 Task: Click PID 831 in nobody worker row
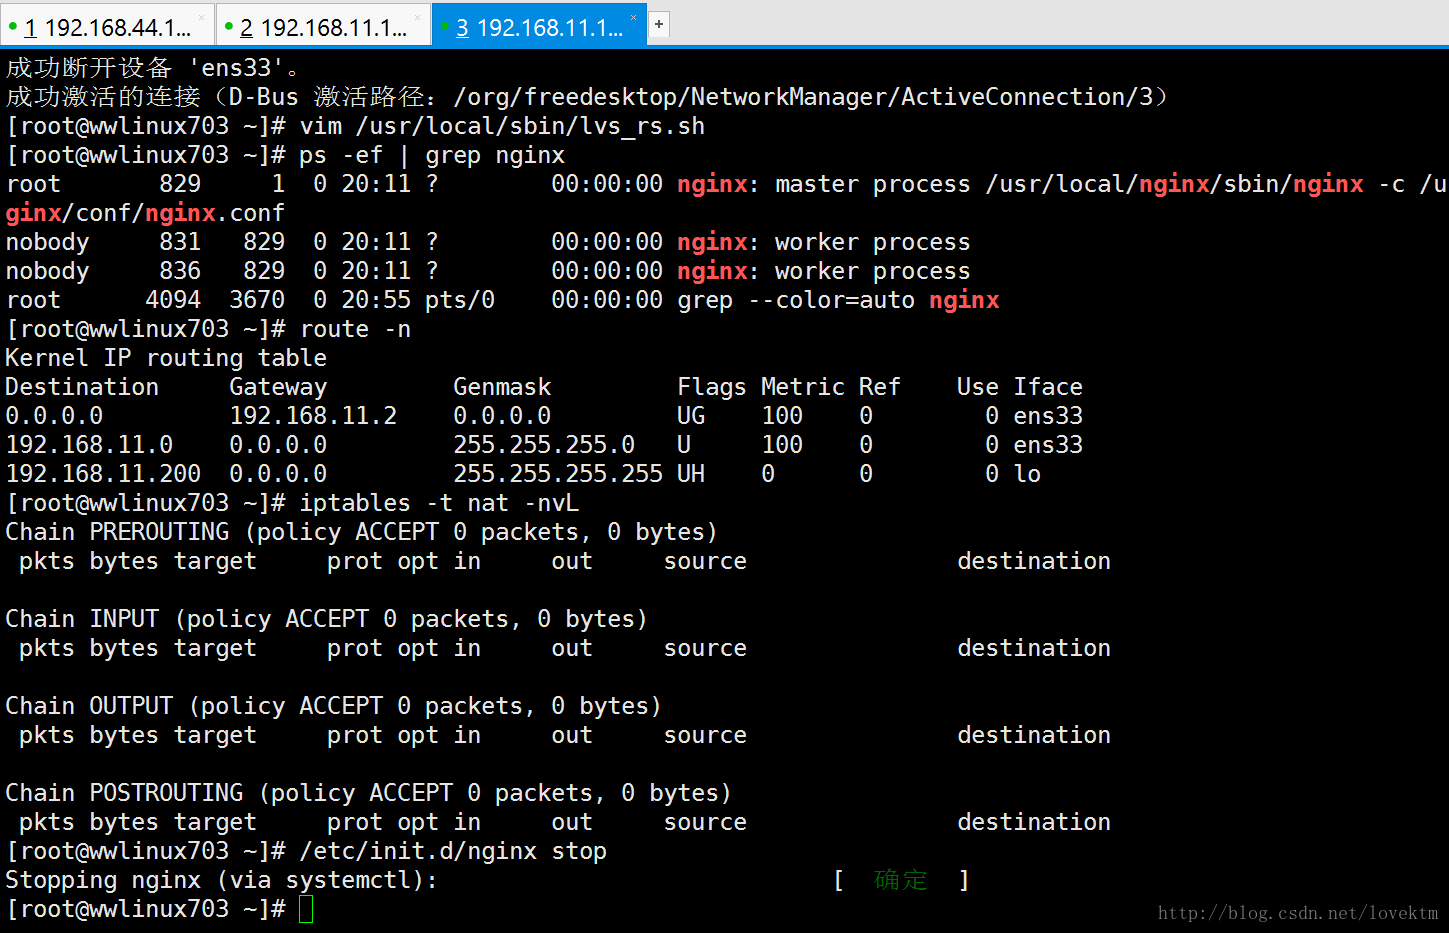click(x=180, y=242)
